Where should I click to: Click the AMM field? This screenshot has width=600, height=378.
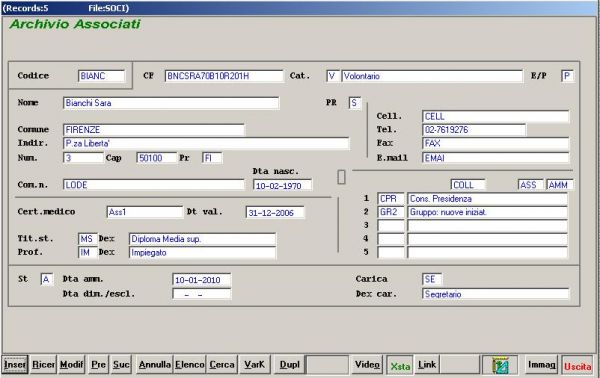[560, 185]
